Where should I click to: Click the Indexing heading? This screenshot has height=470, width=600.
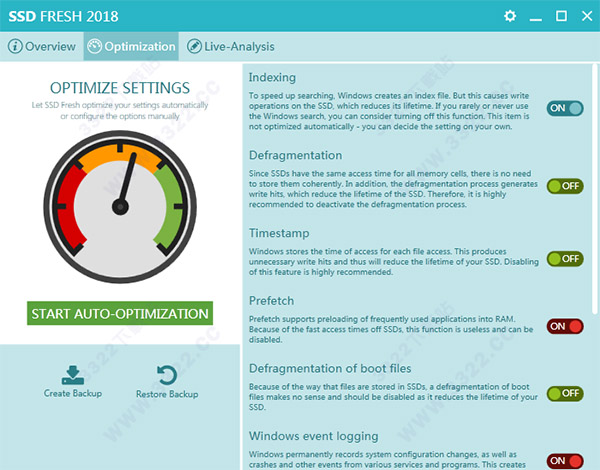coord(272,77)
